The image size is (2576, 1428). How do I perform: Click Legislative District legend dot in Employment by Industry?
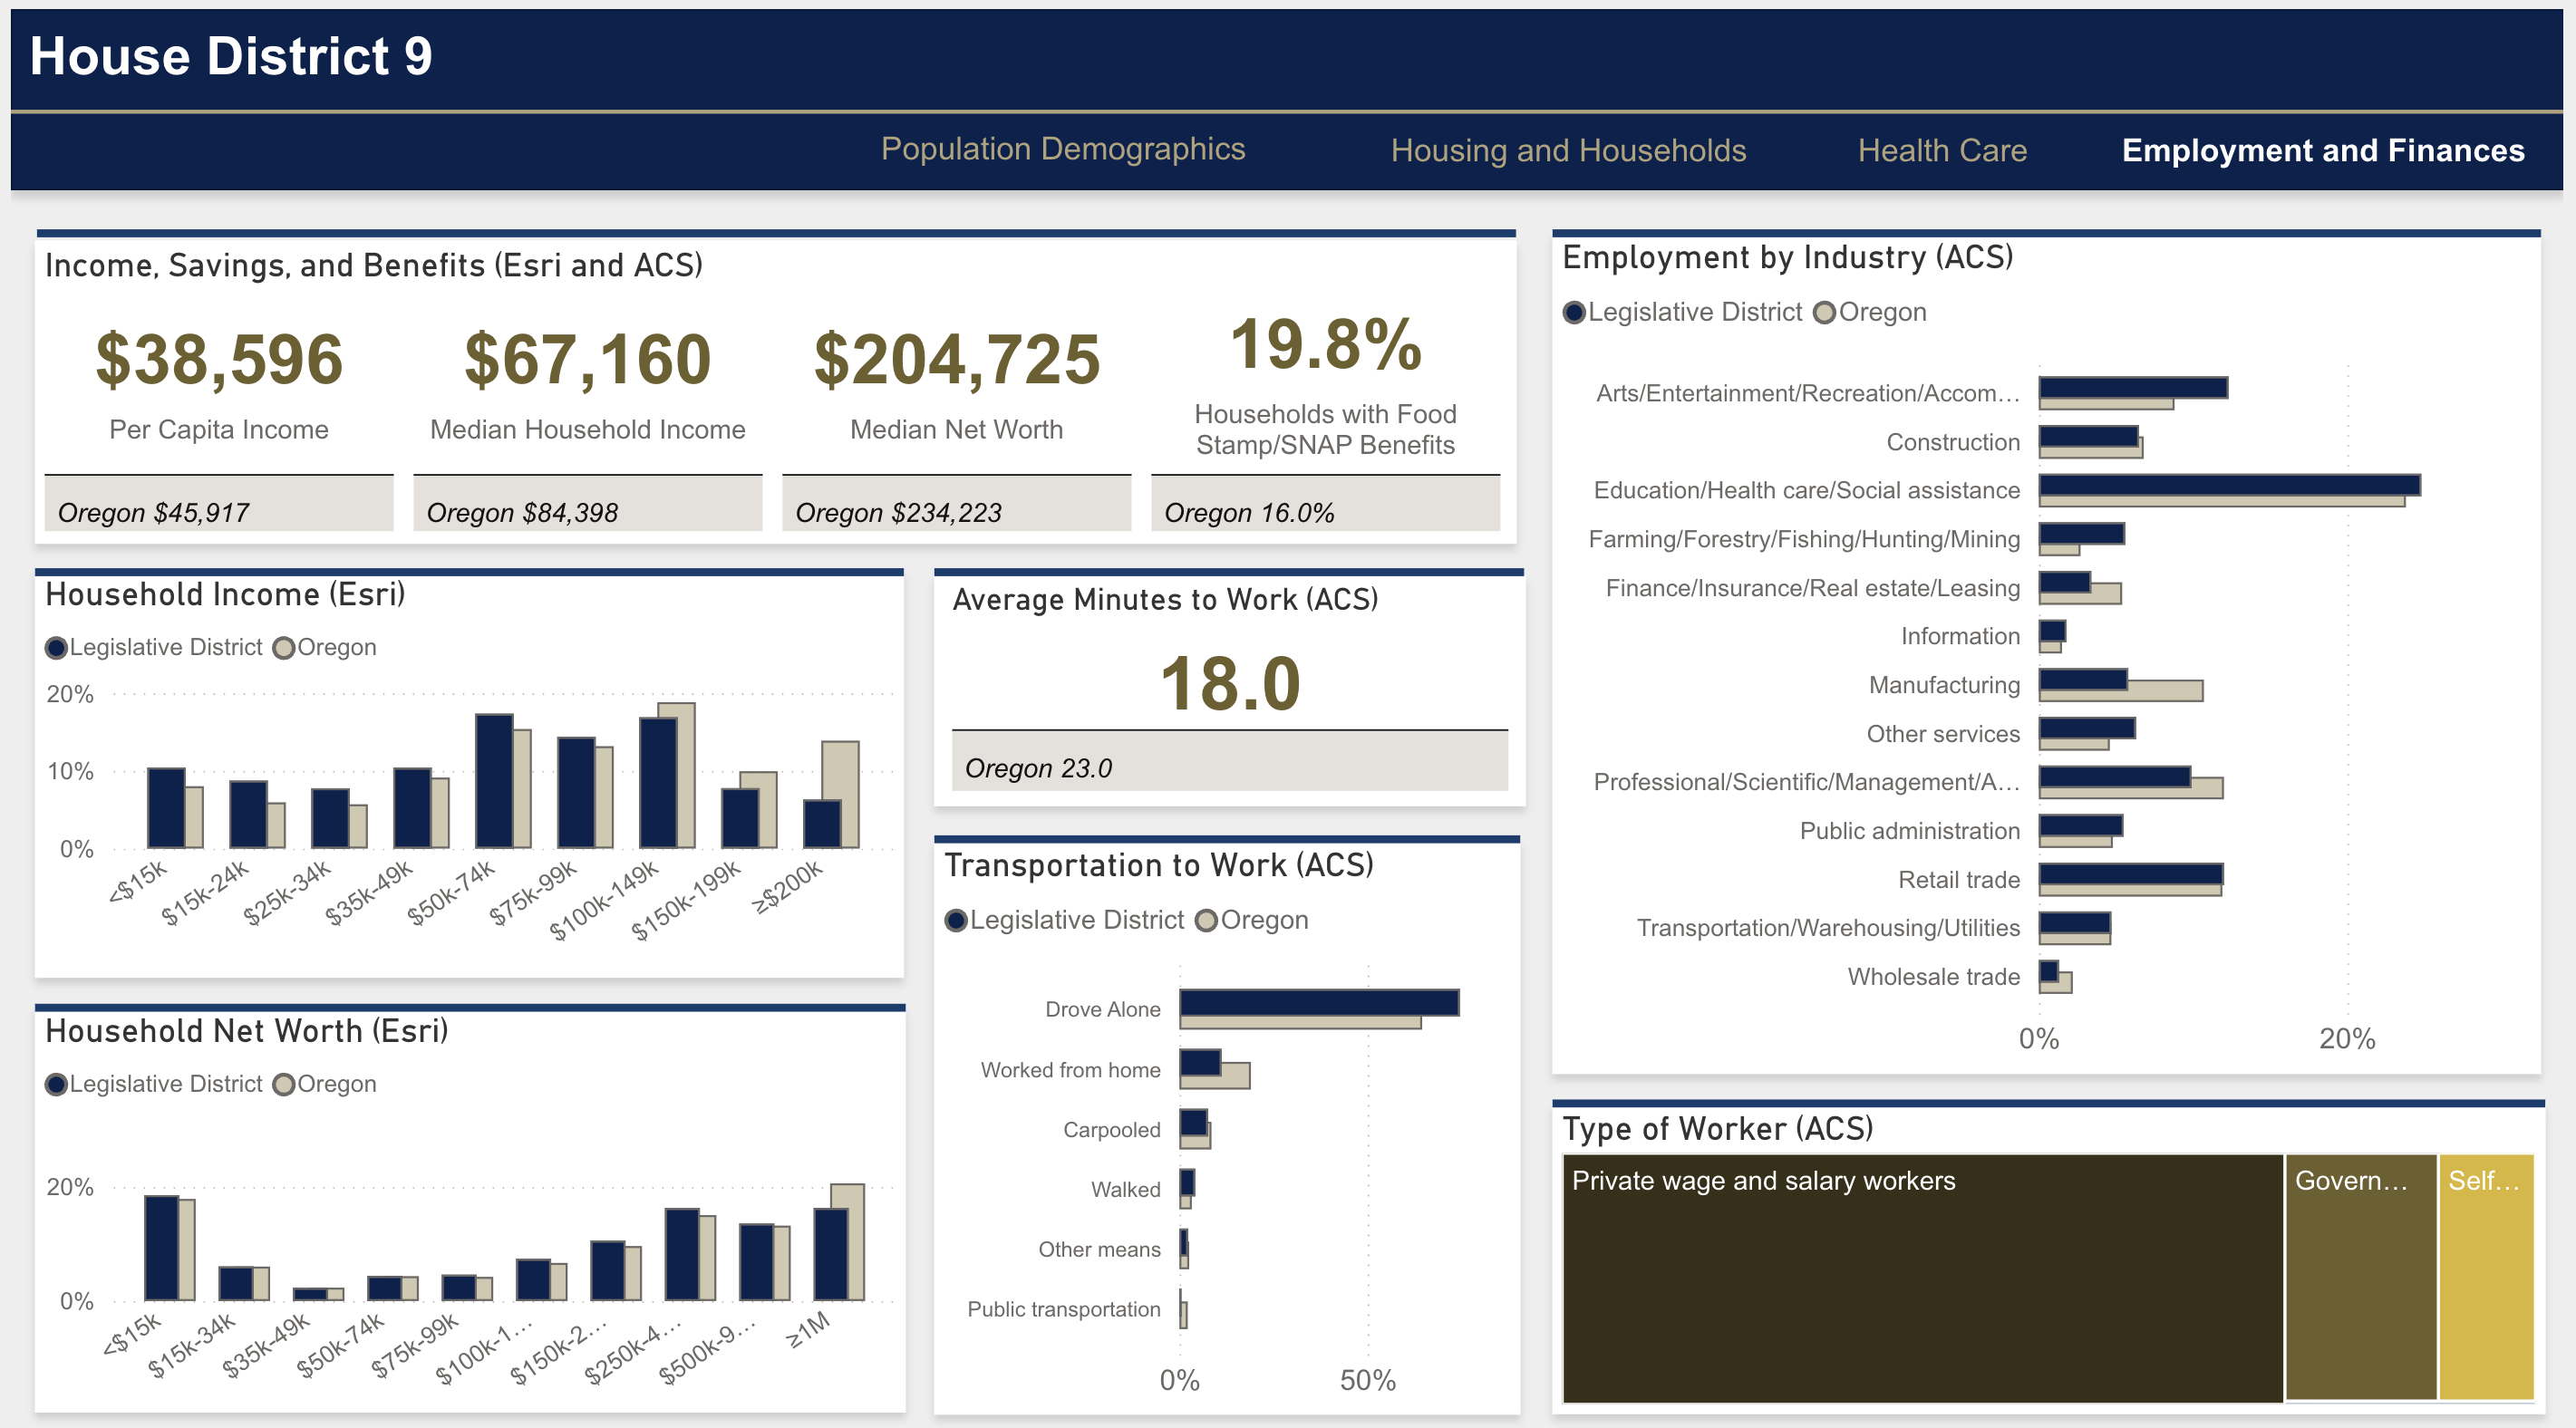pos(1574,313)
